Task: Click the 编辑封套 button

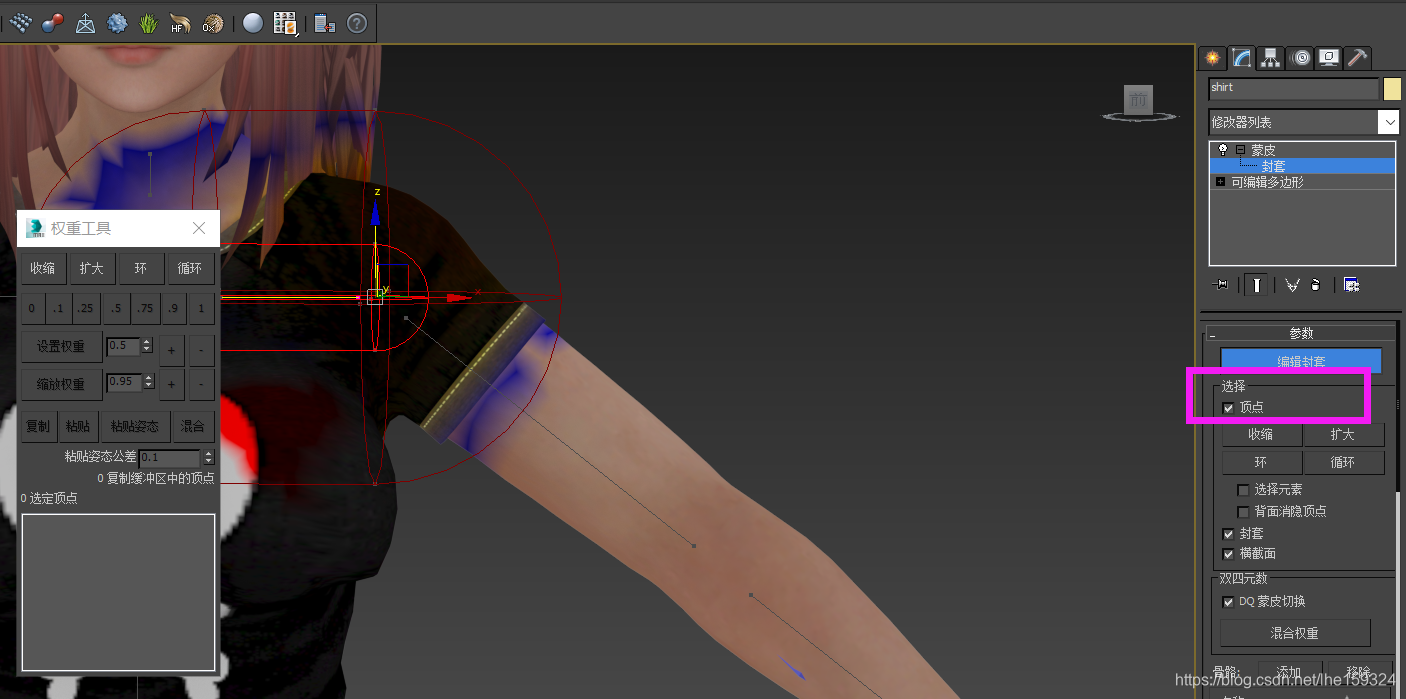Action: coord(1301,361)
